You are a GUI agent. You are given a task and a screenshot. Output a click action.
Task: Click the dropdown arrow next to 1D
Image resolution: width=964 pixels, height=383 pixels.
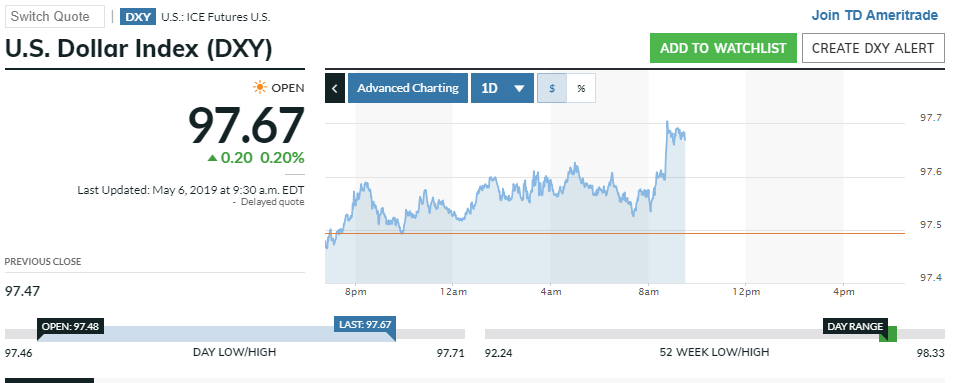click(x=519, y=89)
